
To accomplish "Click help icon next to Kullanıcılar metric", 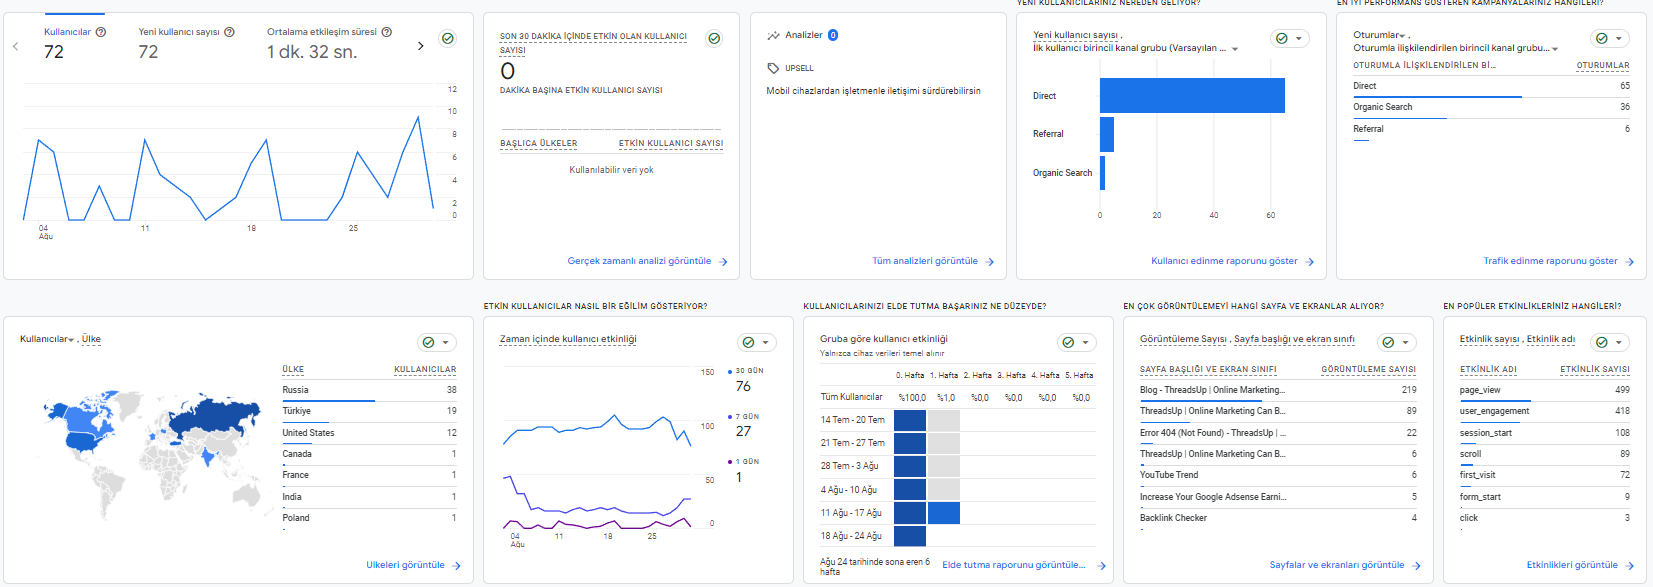I will click(x=100, y=32).
